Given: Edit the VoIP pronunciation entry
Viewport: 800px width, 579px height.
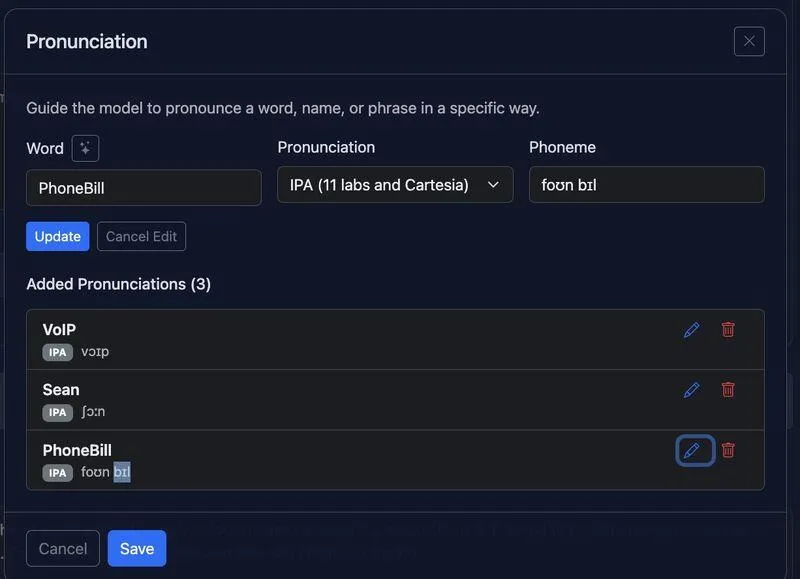Looking at the screenshot, I should pyautogui.click(x=691, y=330).
